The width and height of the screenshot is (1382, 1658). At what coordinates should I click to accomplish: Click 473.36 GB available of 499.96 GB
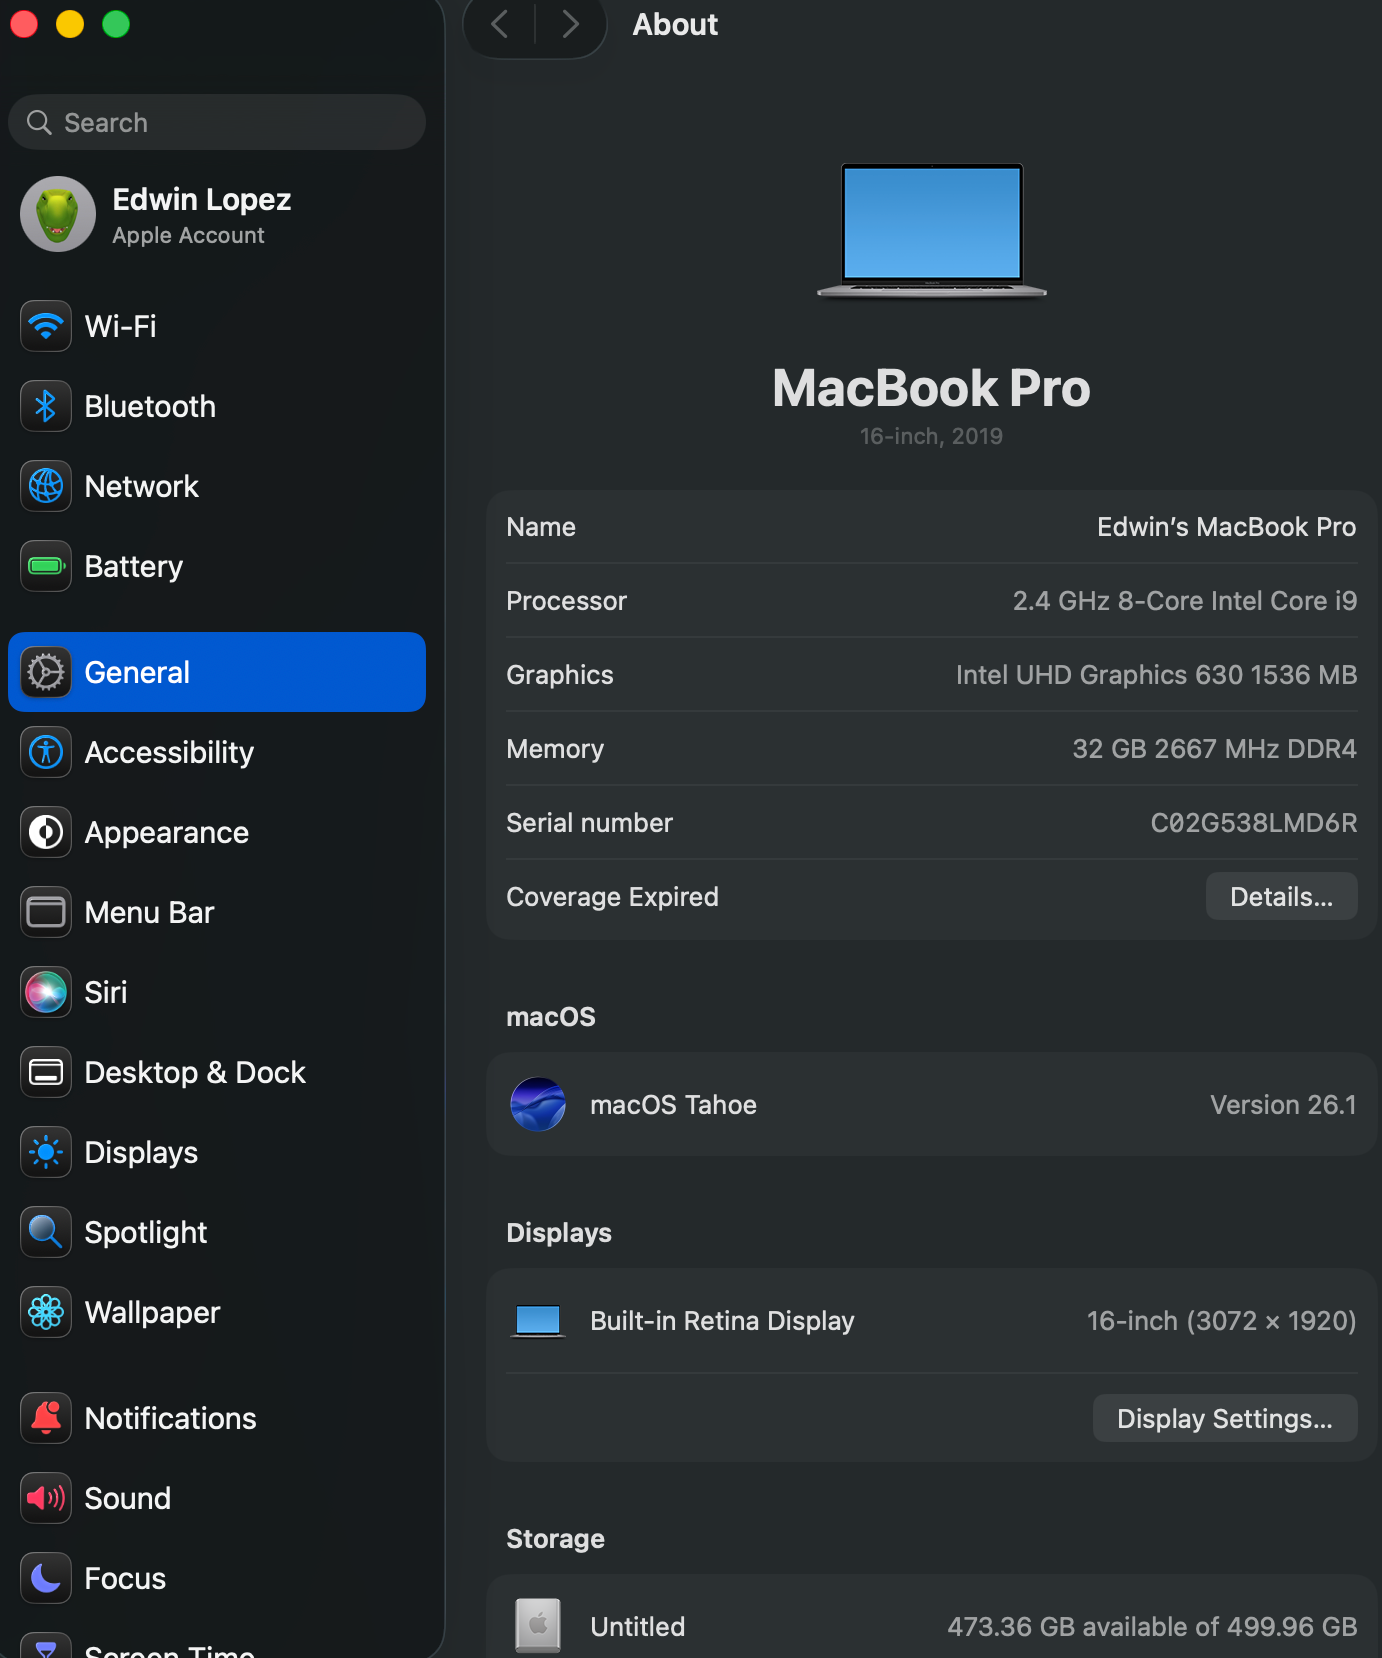point(1152,1627)
